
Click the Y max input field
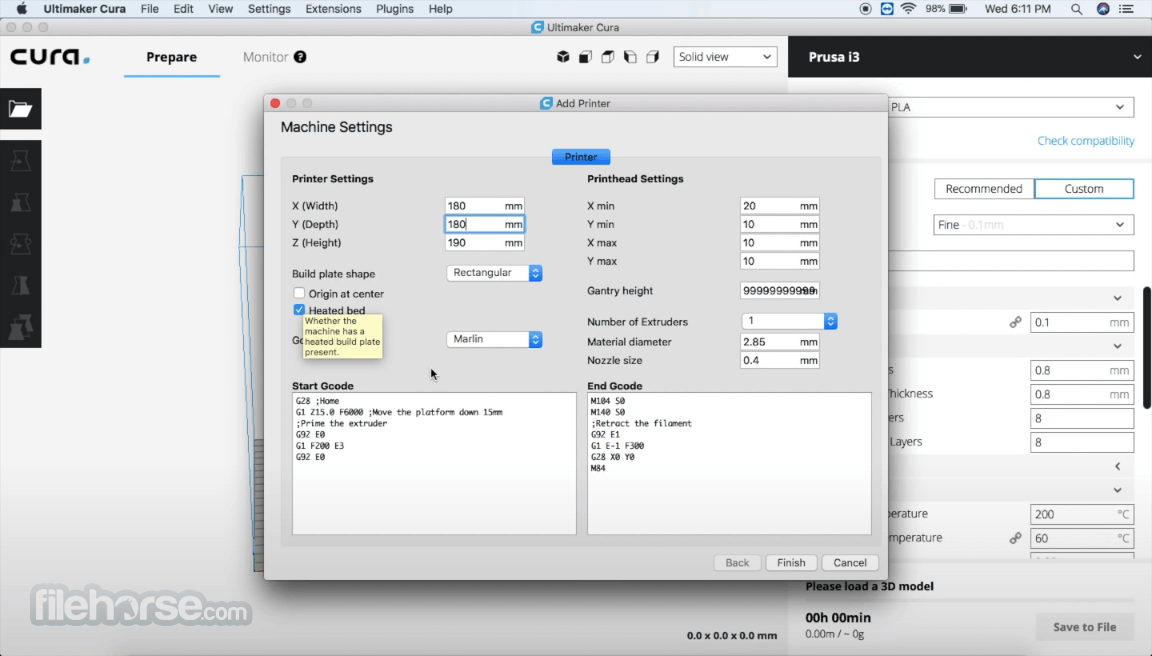pyautogui.click(x=780, y=261)
